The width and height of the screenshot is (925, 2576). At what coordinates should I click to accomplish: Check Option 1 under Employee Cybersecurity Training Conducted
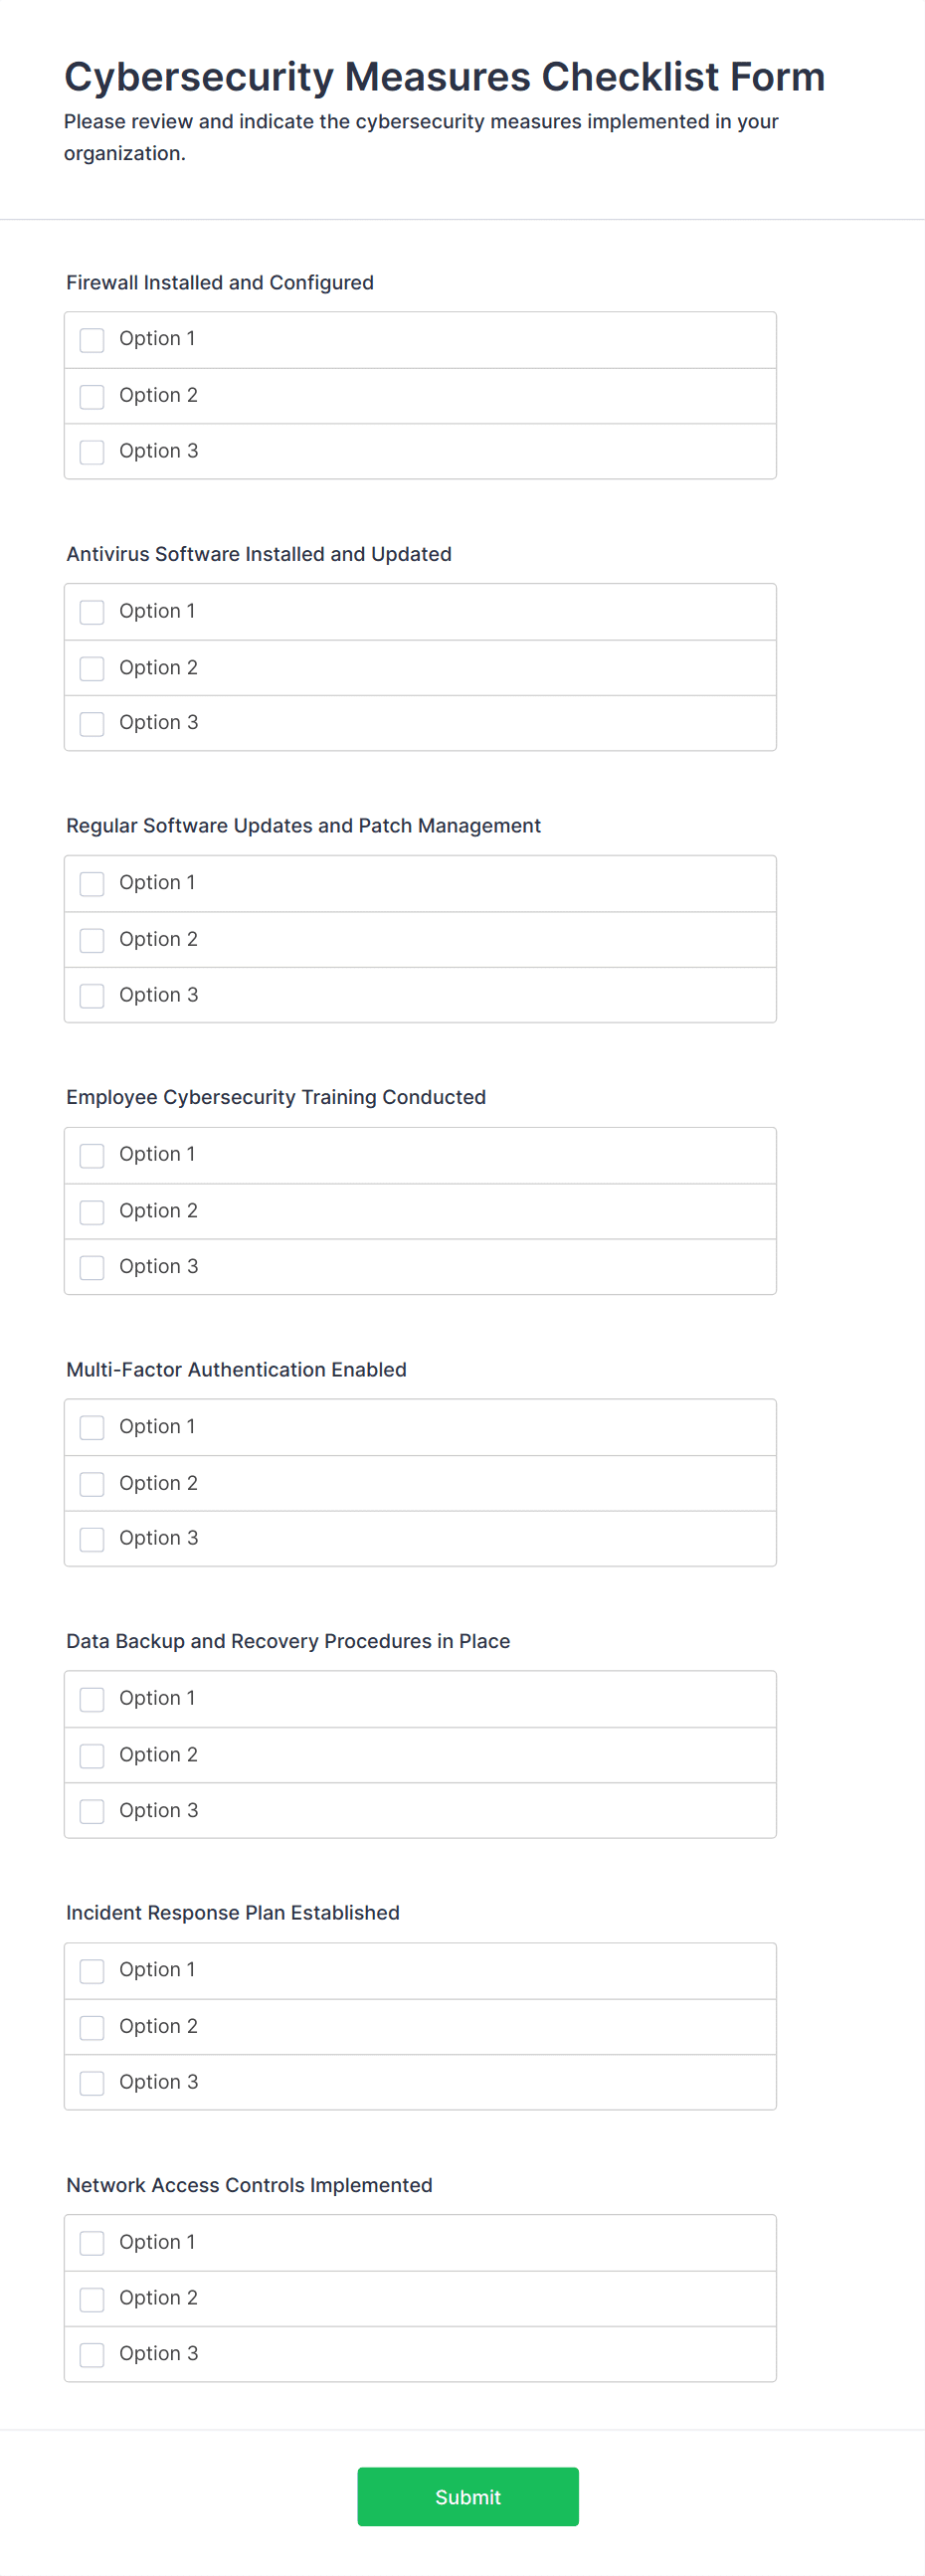pyautogui.click(x=91, y=1155)
